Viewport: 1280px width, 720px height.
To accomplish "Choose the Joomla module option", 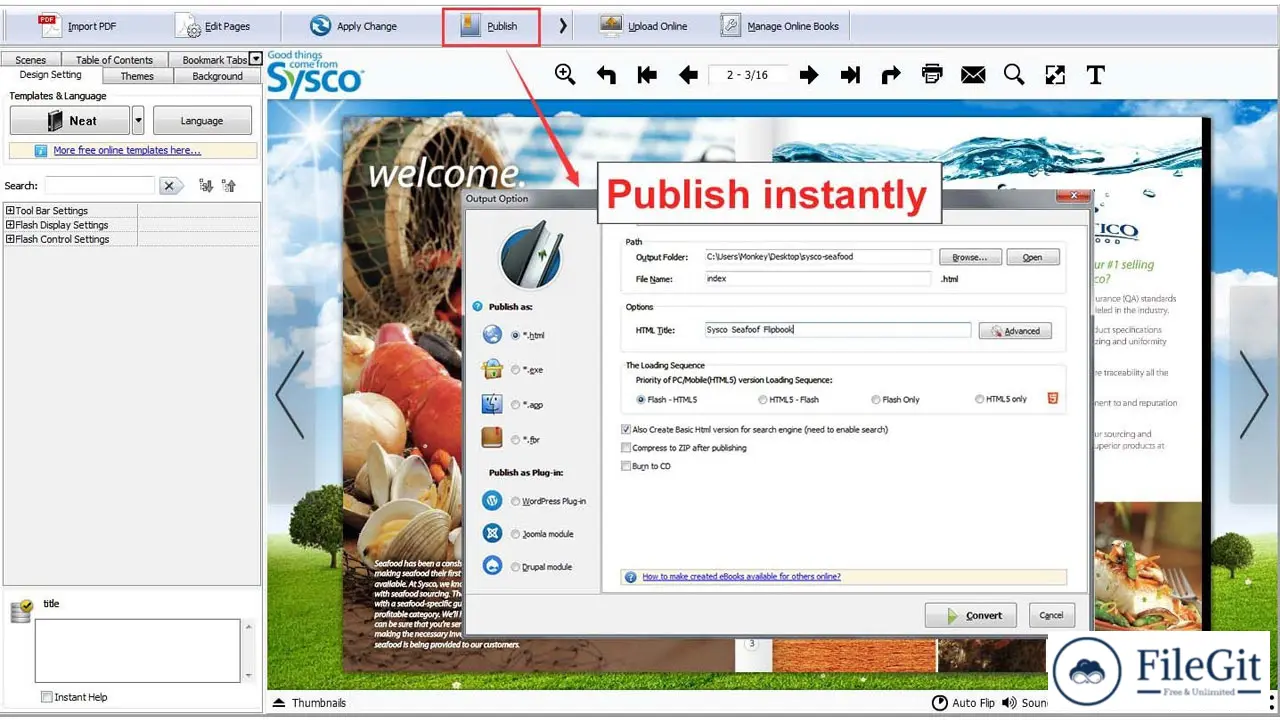I will 516,534.
